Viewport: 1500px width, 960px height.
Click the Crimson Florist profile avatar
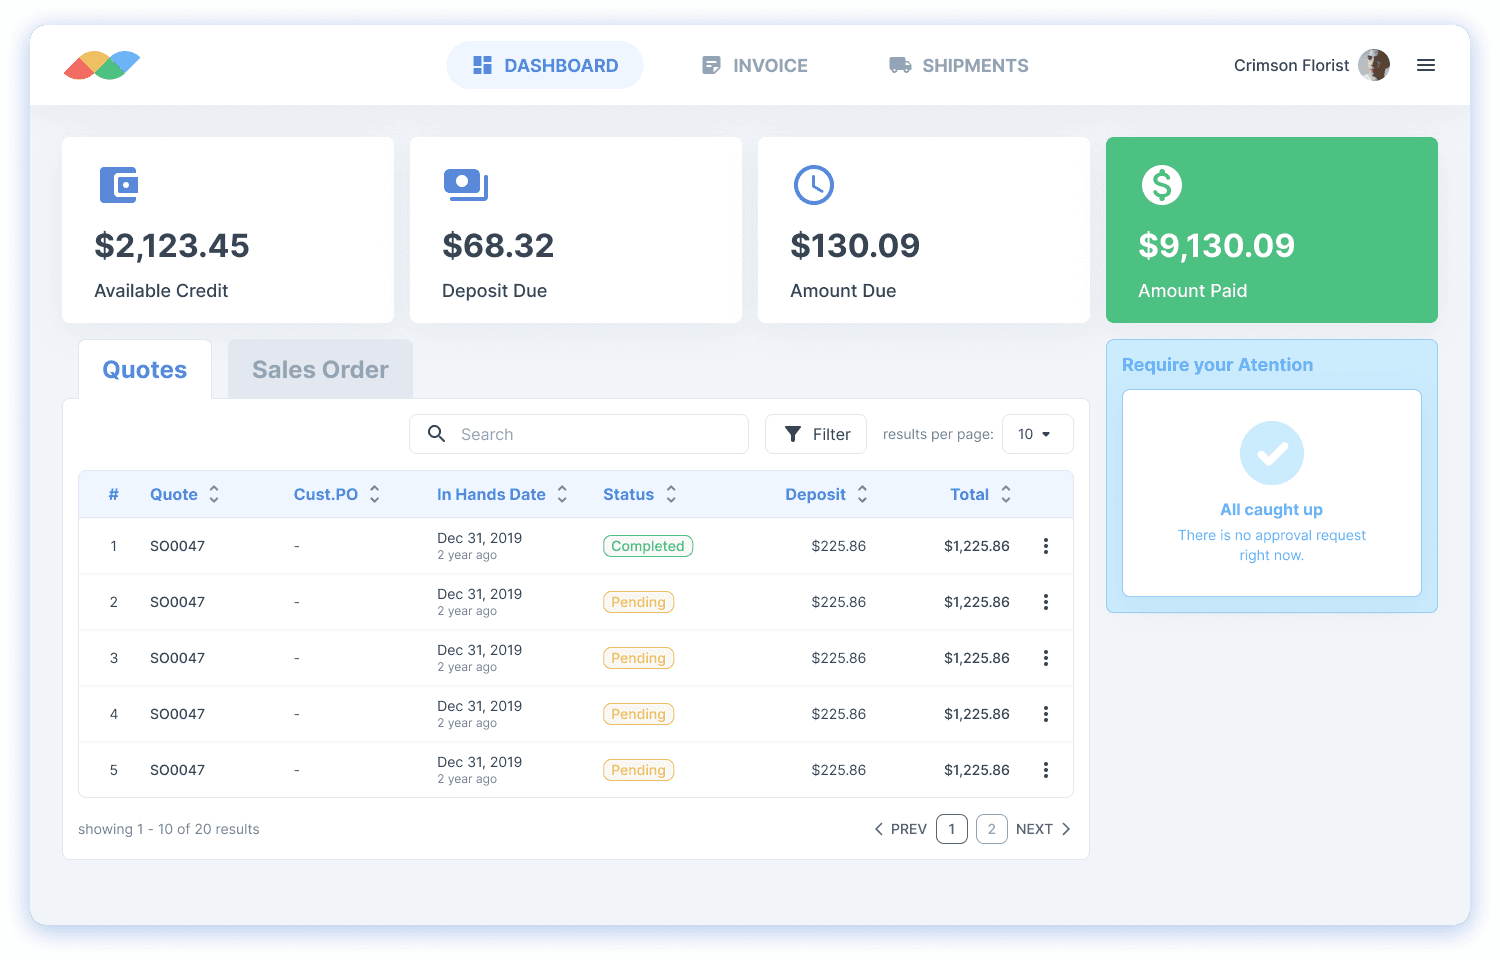pyautogui.click(x=1374, y=64)
